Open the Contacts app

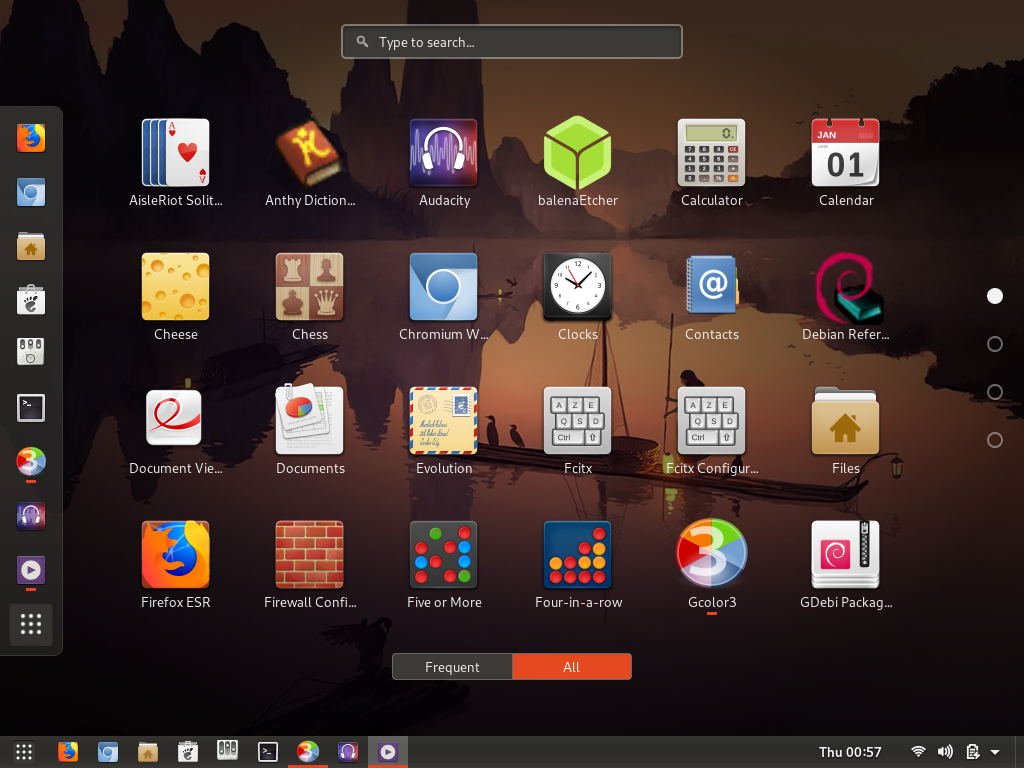tap(712, 296)
